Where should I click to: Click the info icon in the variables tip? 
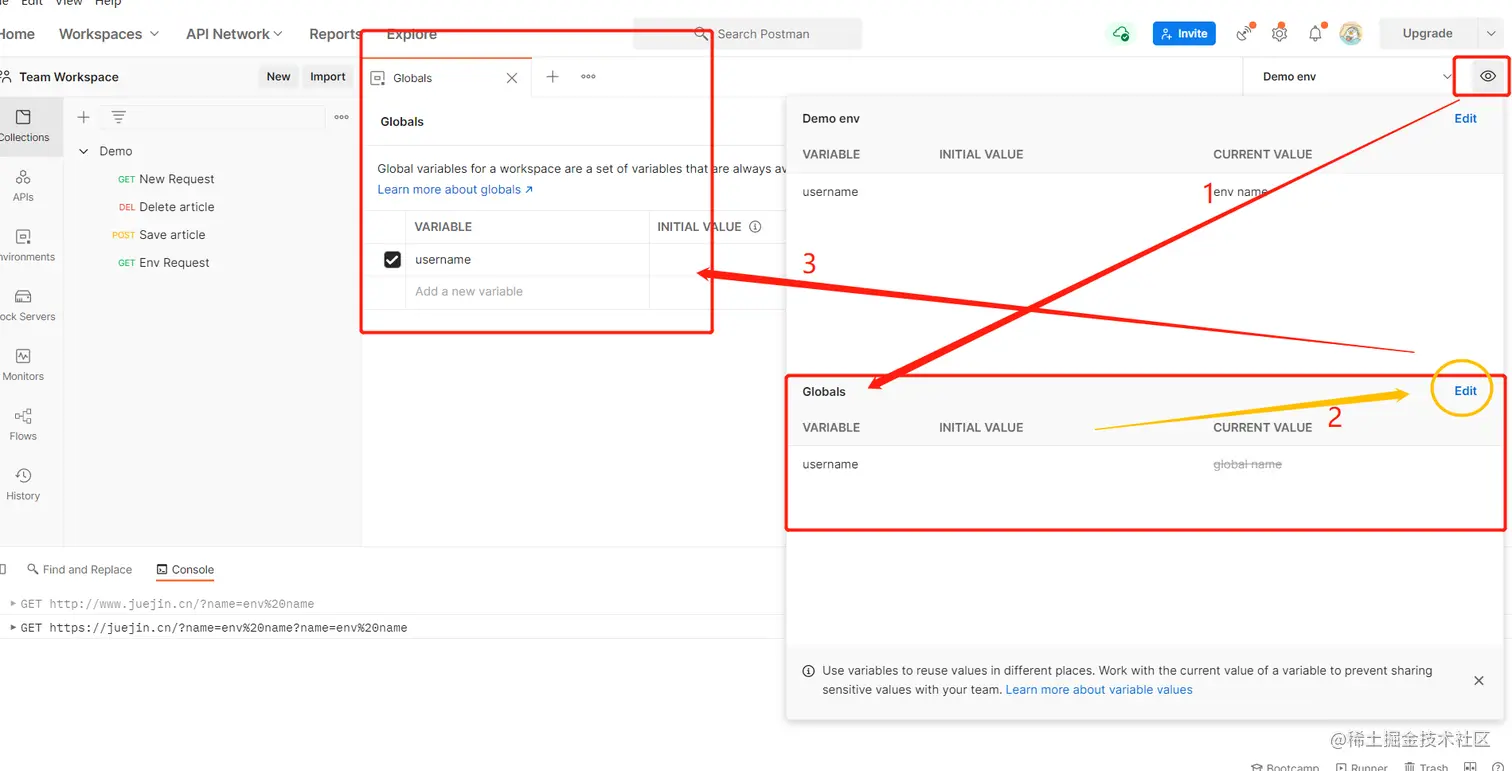coord(808,671)
